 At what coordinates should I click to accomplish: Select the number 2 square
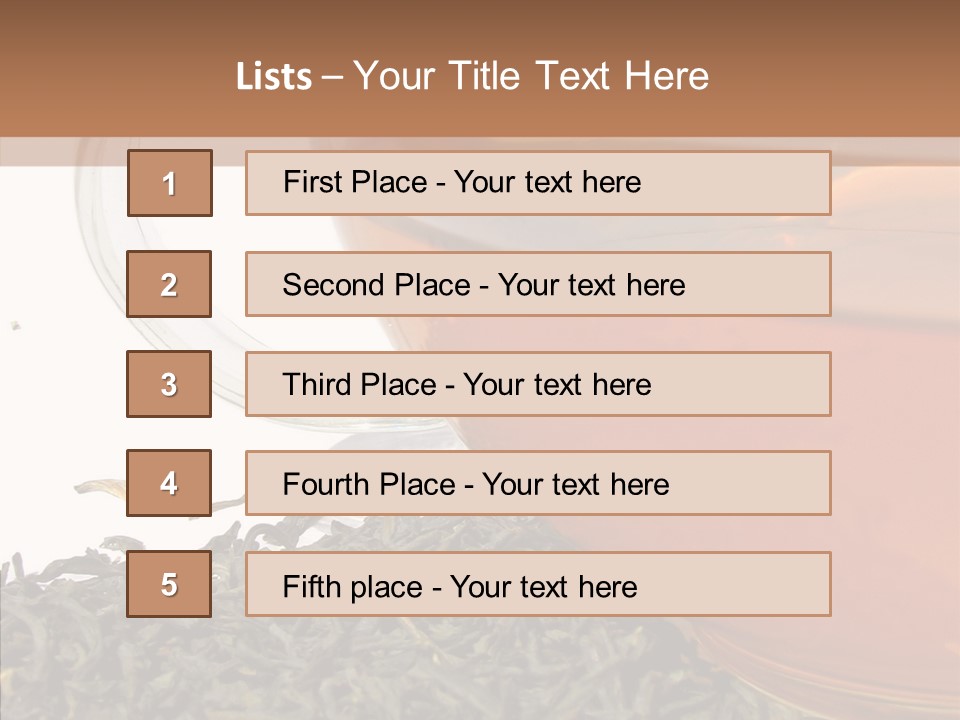(x=169, y=284)
